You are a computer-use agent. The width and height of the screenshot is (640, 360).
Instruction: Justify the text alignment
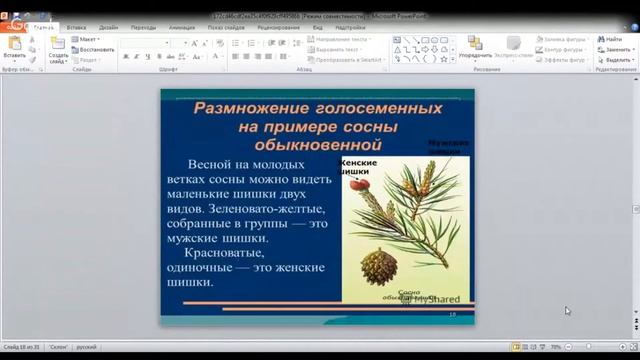pyautogui.click(x=268, y=57)
